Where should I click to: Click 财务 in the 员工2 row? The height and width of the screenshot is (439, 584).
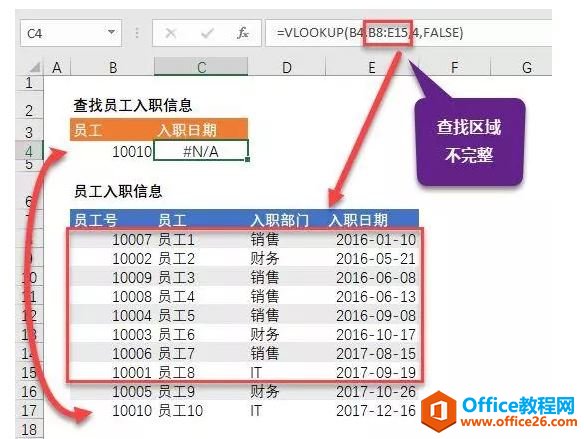coord(264,258)
